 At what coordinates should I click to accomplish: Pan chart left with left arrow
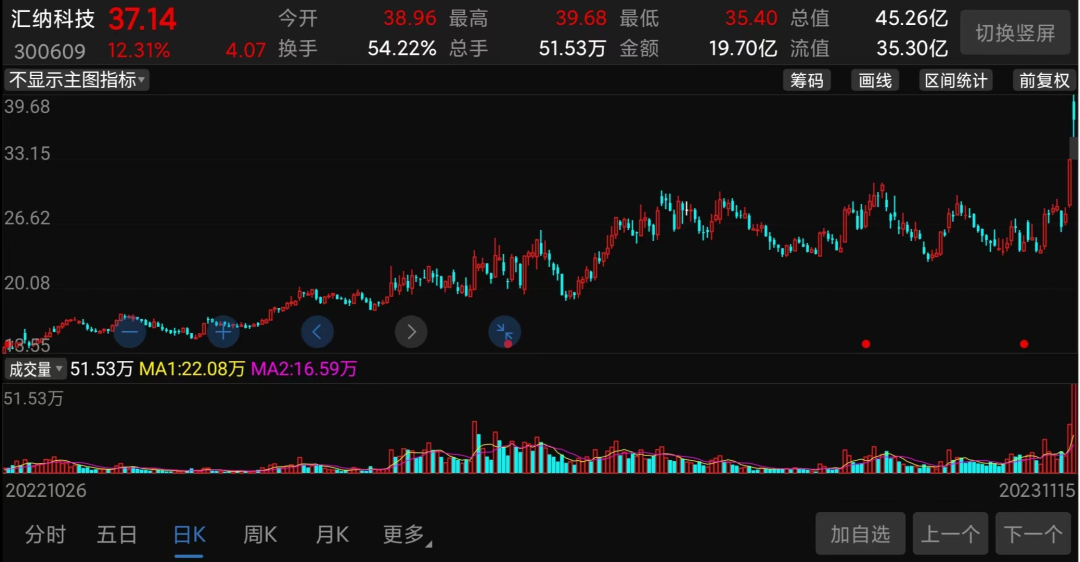318,332
